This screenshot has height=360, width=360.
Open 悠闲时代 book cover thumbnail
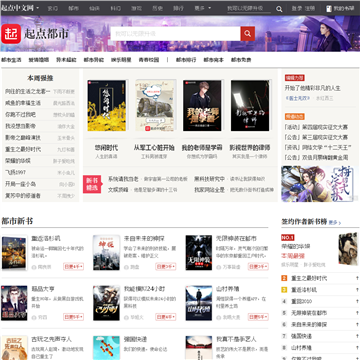coord(107,105)
